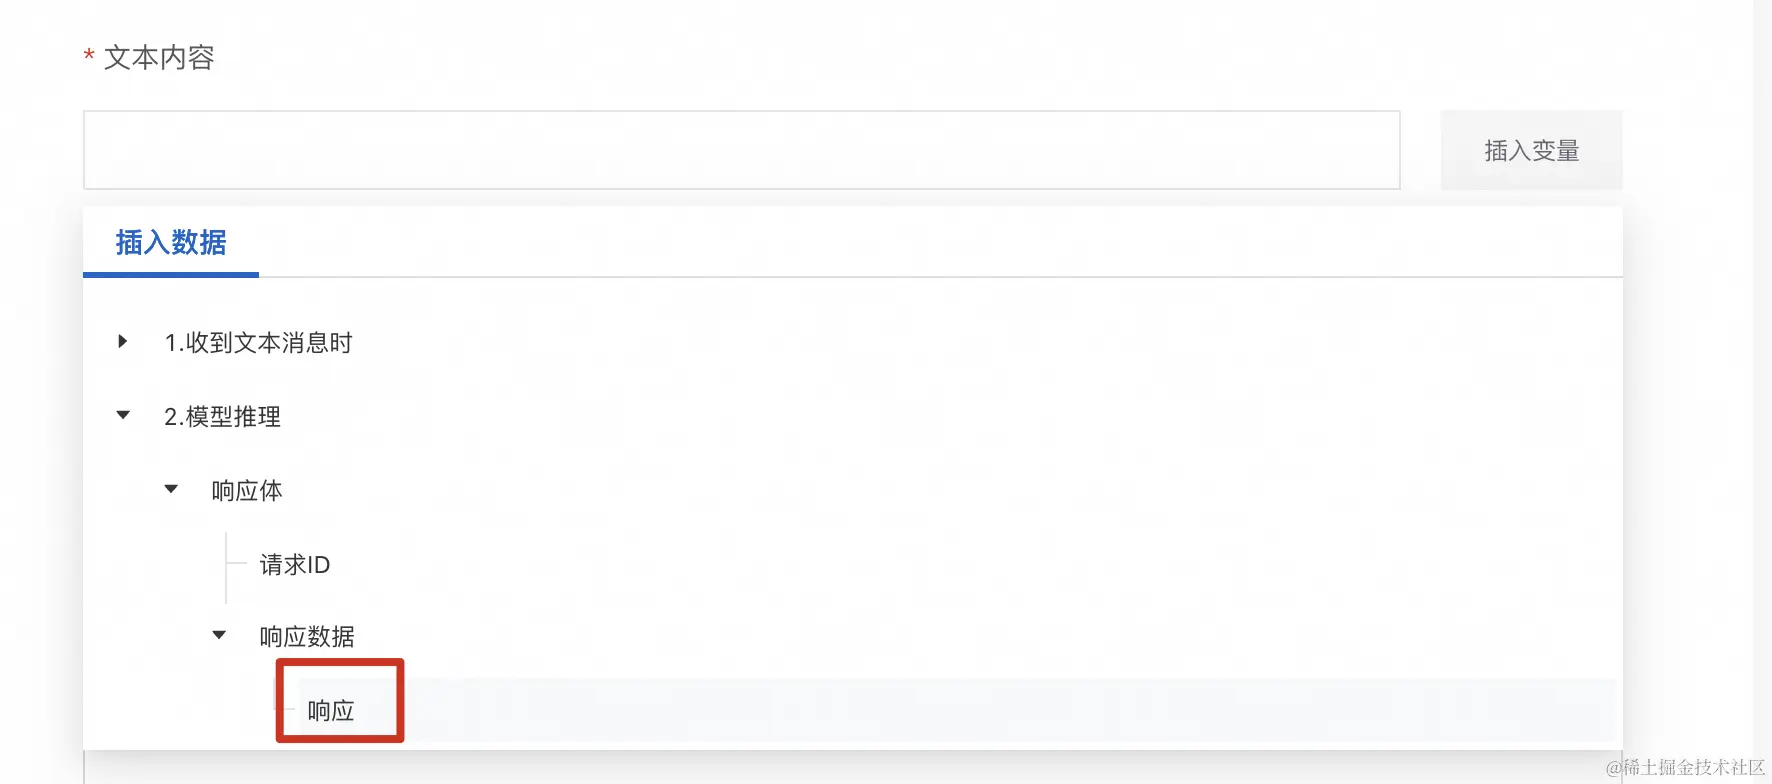Image resolution: width=1772 pixels, height=784 pixels.
Task: Collapse the 2.模型推理 node arrow
Action: point(123,415)
